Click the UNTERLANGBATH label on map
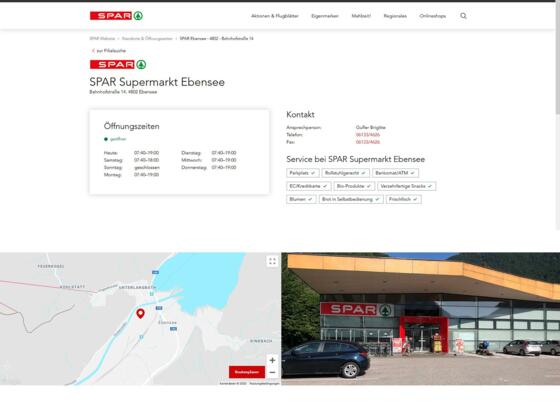Screen dimensions: 560x420 click(137, 288)
